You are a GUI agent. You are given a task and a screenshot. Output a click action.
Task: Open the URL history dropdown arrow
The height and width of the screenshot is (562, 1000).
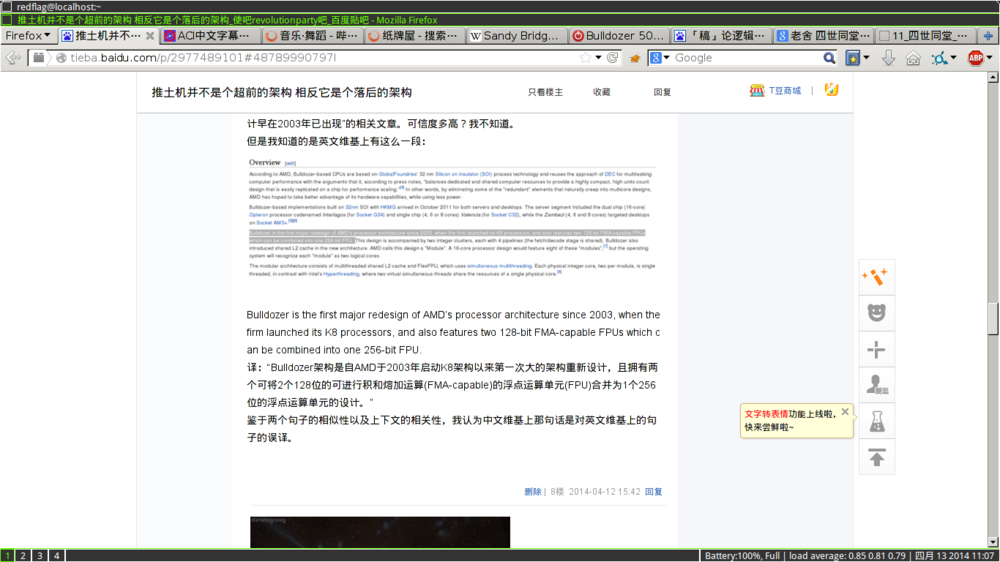coord(598,57)
